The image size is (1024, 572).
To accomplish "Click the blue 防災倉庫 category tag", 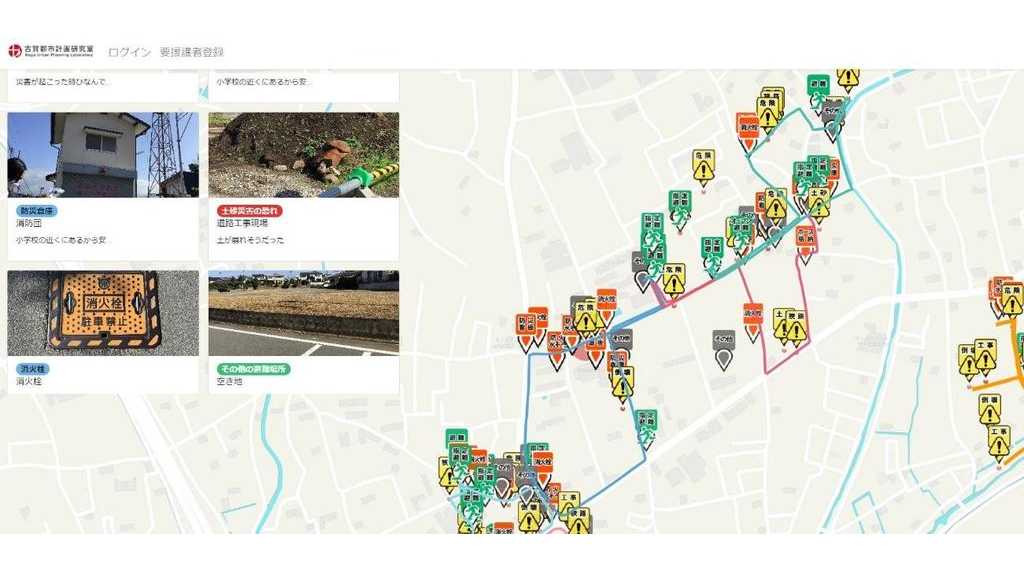I will tap(37, 211).
